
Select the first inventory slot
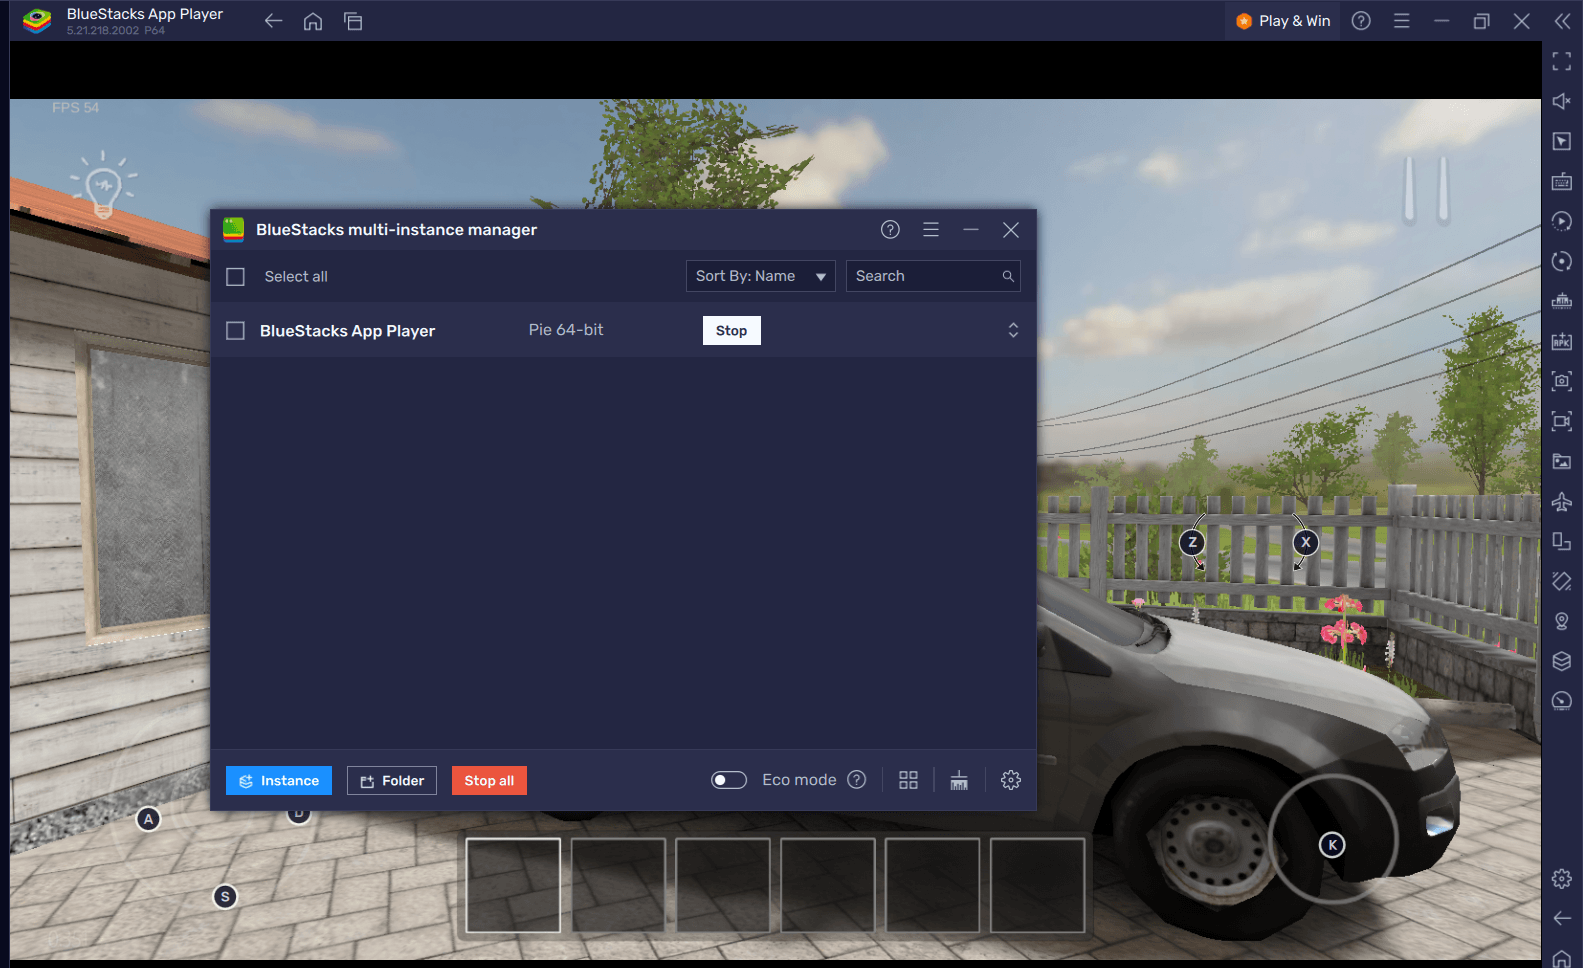513,885
